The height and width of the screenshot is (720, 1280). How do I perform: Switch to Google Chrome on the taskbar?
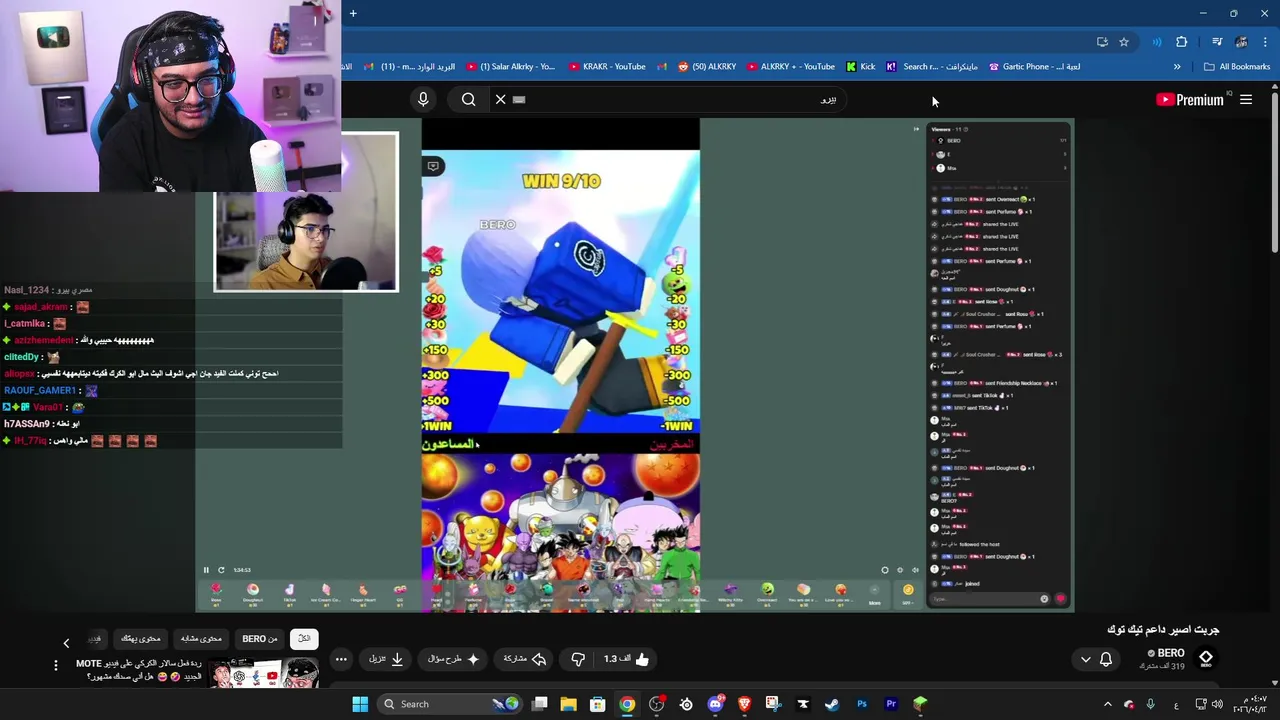pyautogui.click(x=627, y=704)
